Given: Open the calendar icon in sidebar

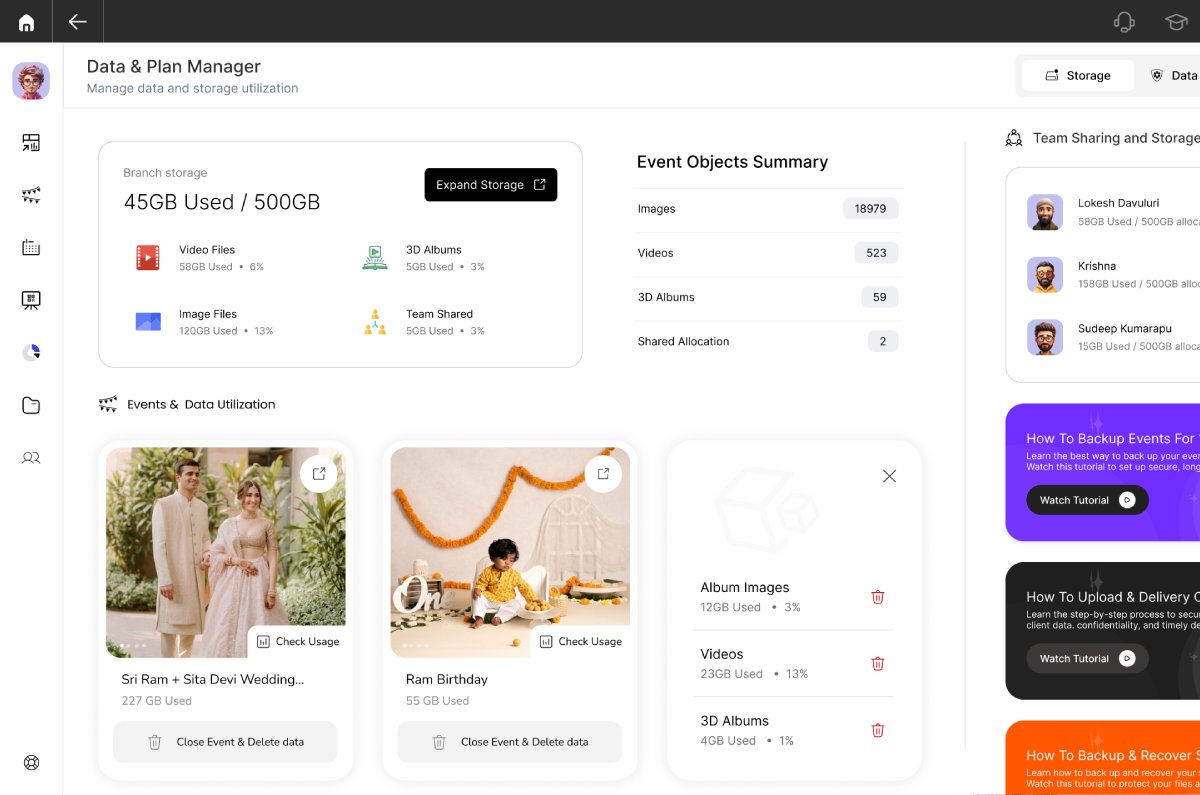Looking at the screenshot, I should [31, 248].
